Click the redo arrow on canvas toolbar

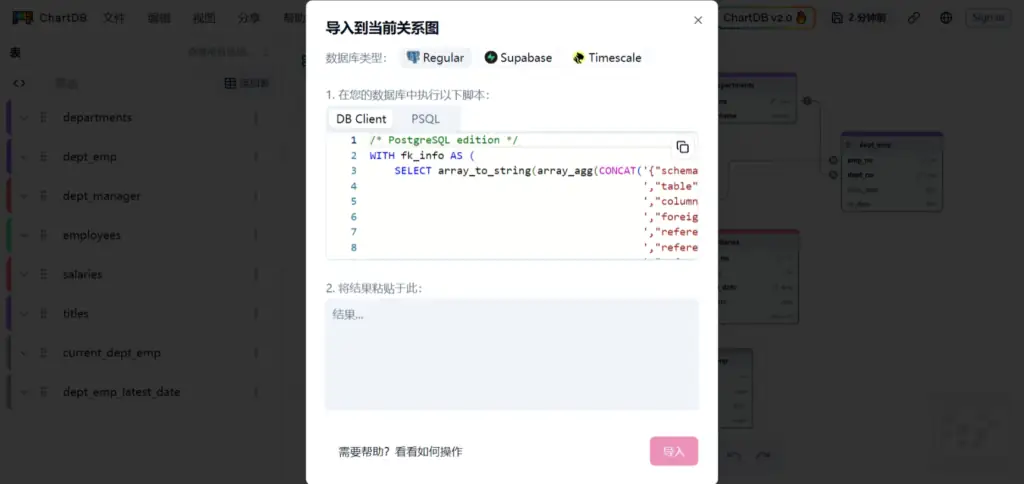click(x=763, y=455)
